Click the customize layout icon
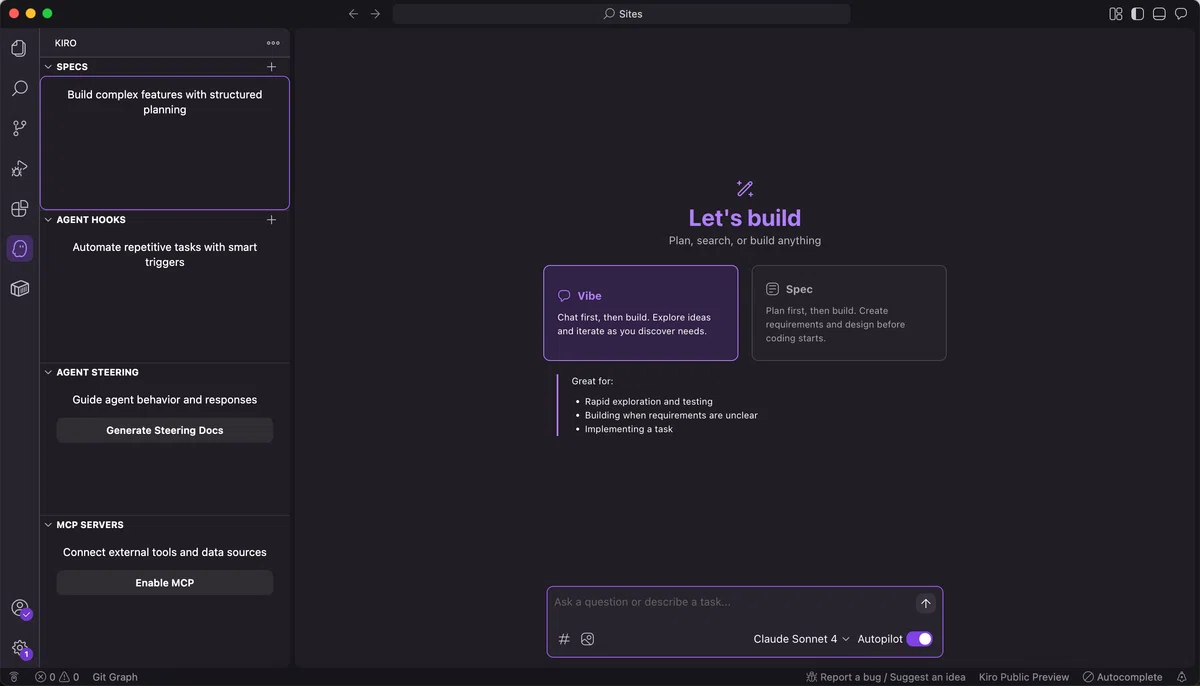 (1116, 14)
